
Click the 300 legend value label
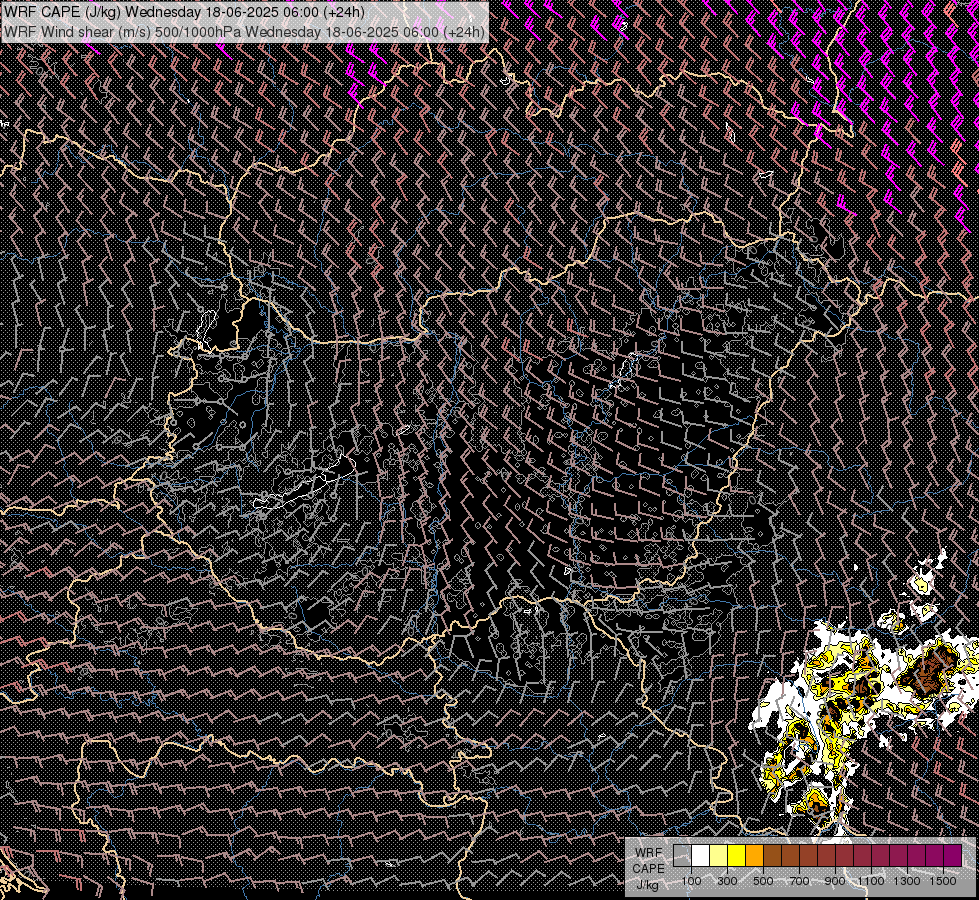coord(727,881)
